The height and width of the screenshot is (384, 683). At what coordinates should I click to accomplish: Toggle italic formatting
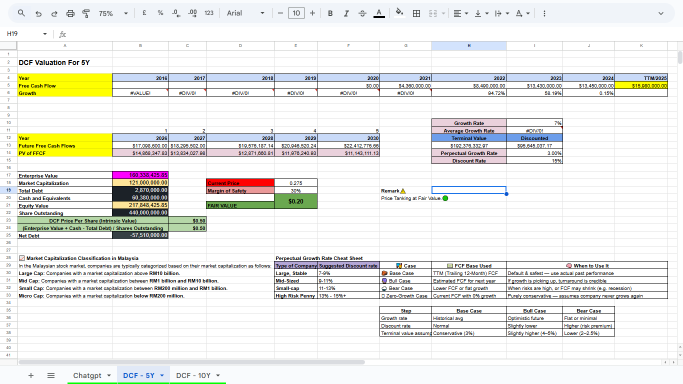pyautogui.click(x=346, y=13)
